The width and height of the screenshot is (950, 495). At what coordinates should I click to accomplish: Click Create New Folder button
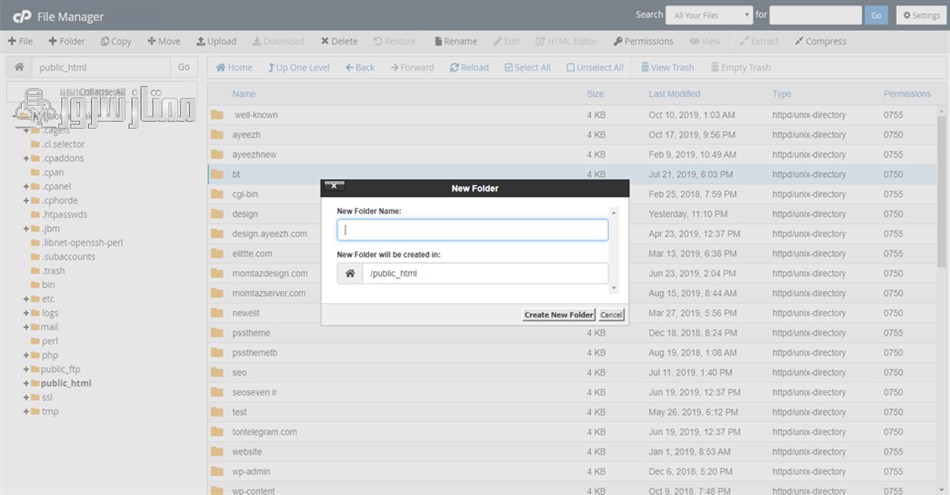(x=559, y=314)
